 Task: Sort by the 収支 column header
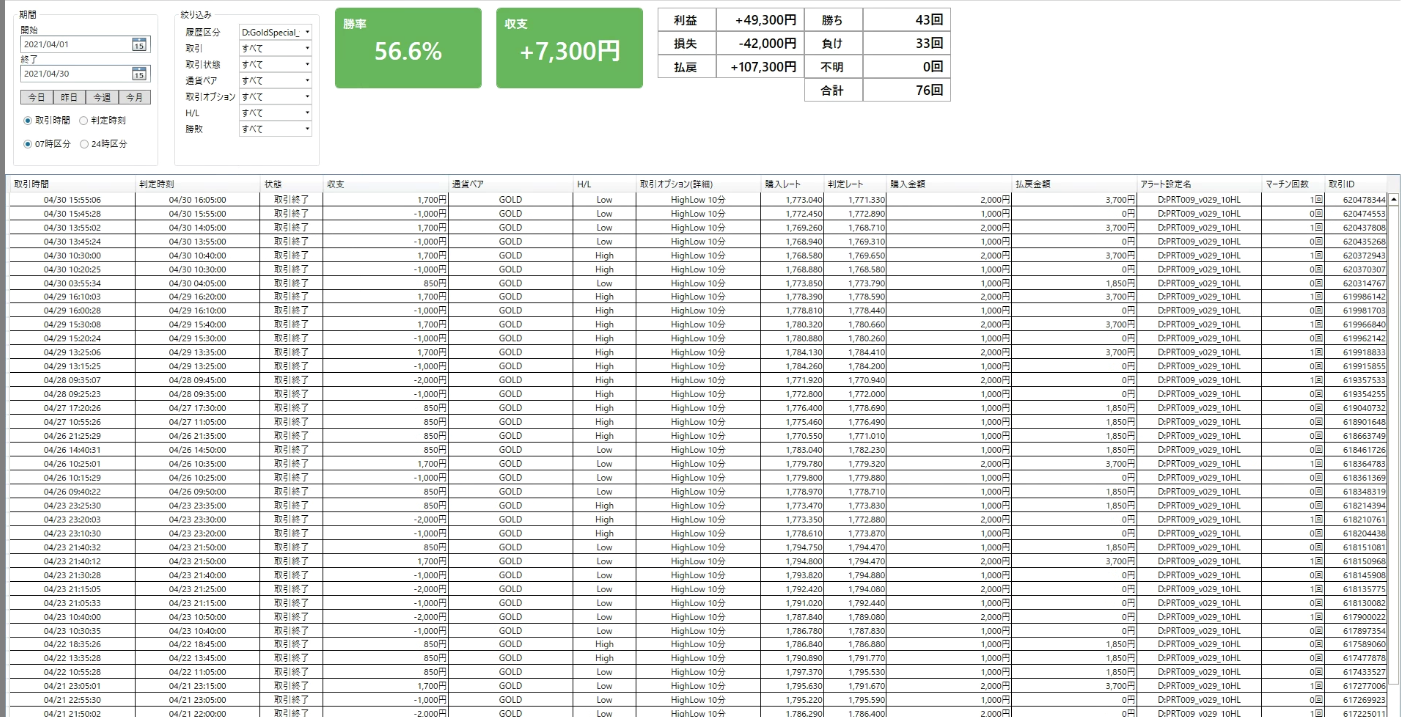click(x=385, y=184)
